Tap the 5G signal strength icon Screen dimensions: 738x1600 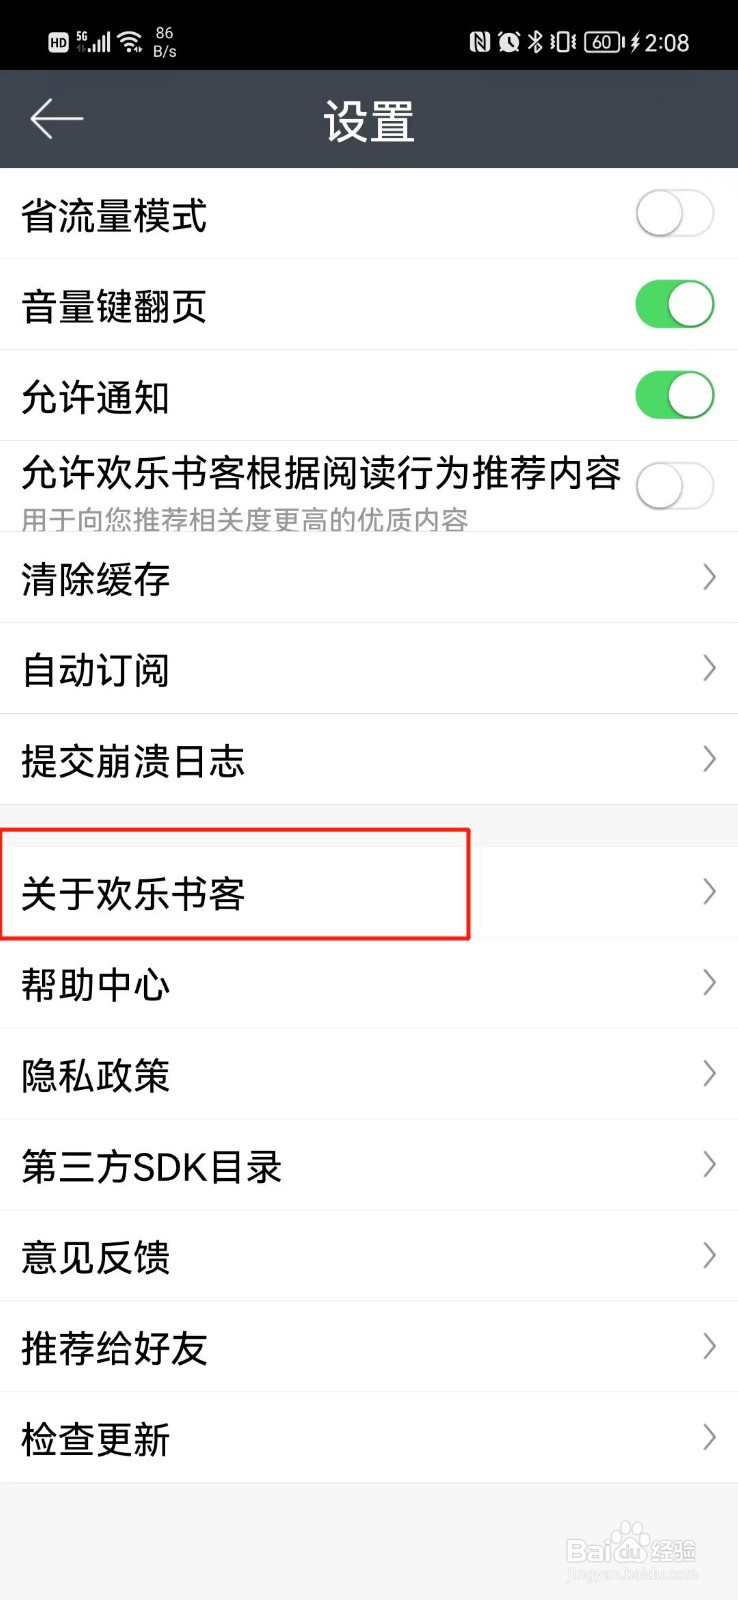[94, 41]
